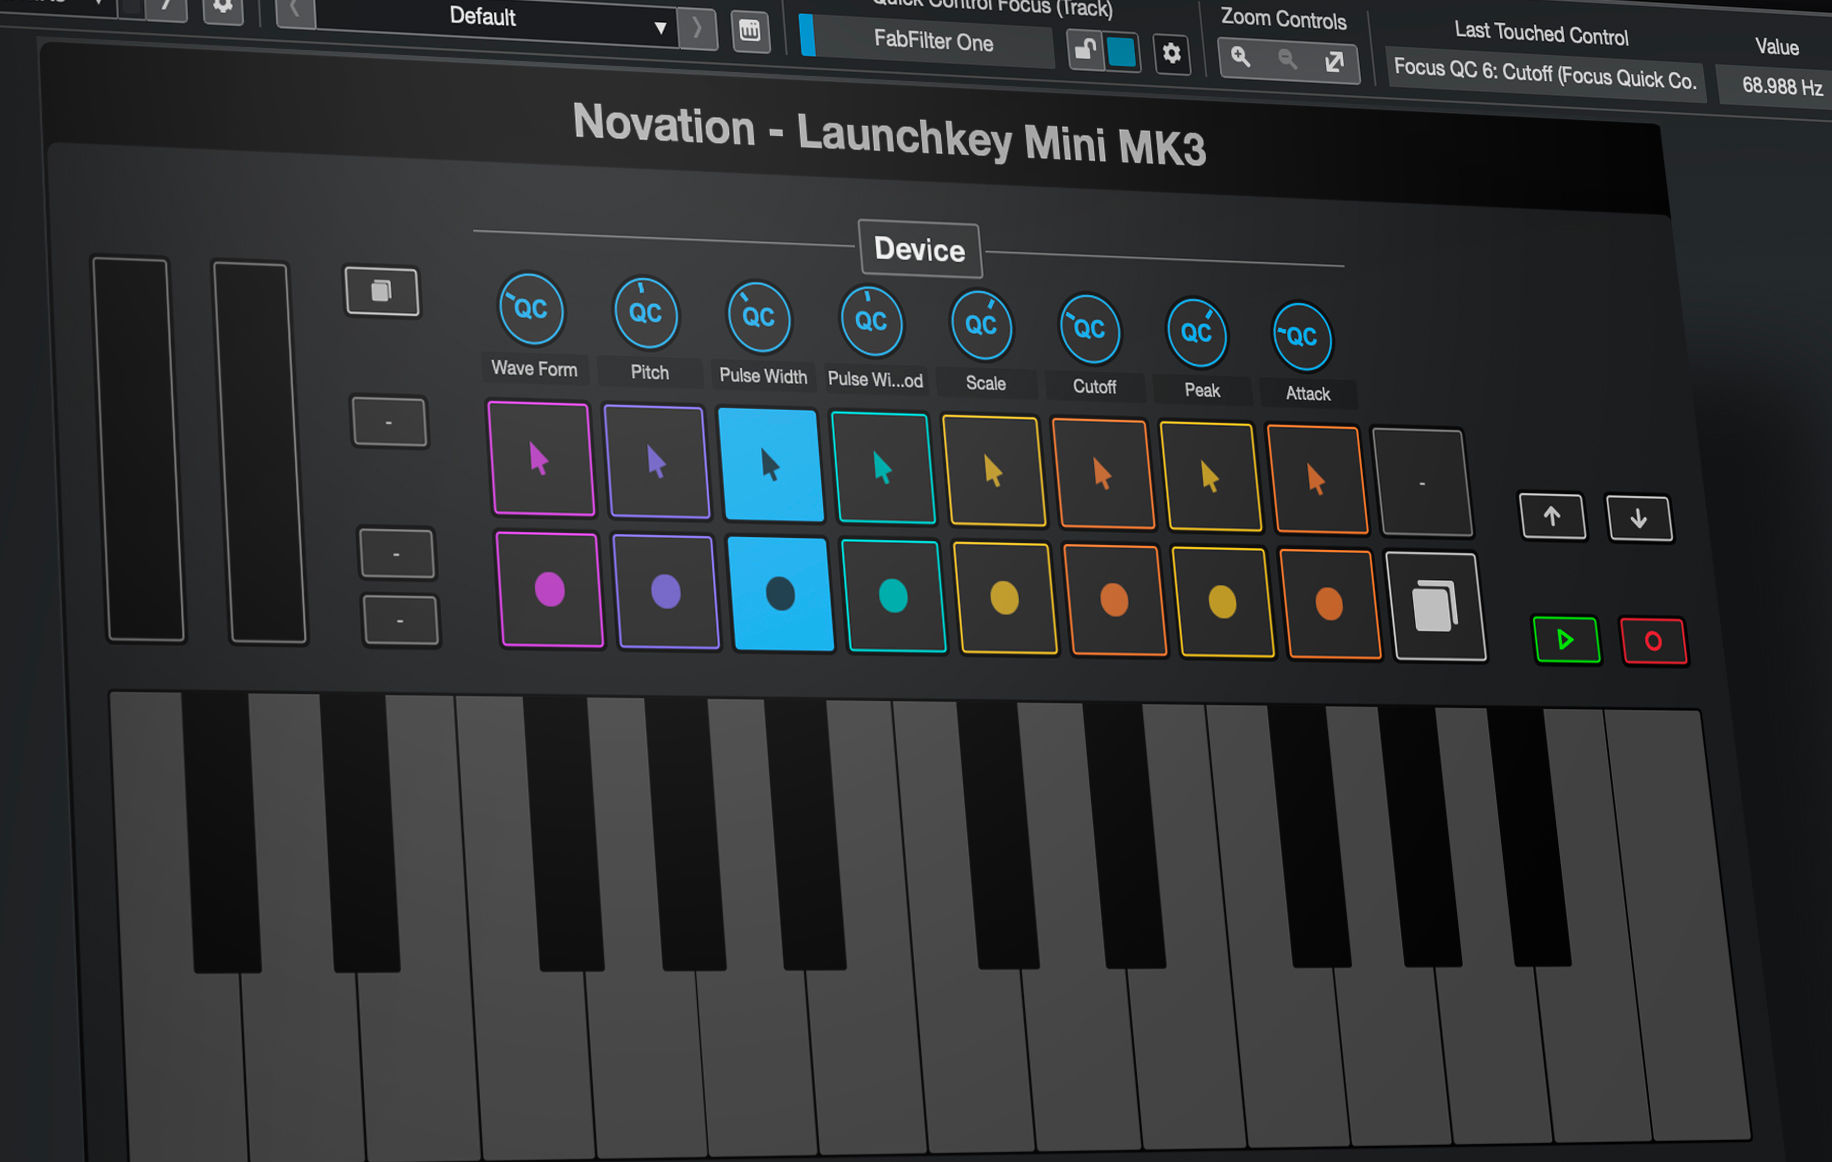1832x1162 pixels.
Task: Open Quick Control Focus settings gear
Action: 1171,54
